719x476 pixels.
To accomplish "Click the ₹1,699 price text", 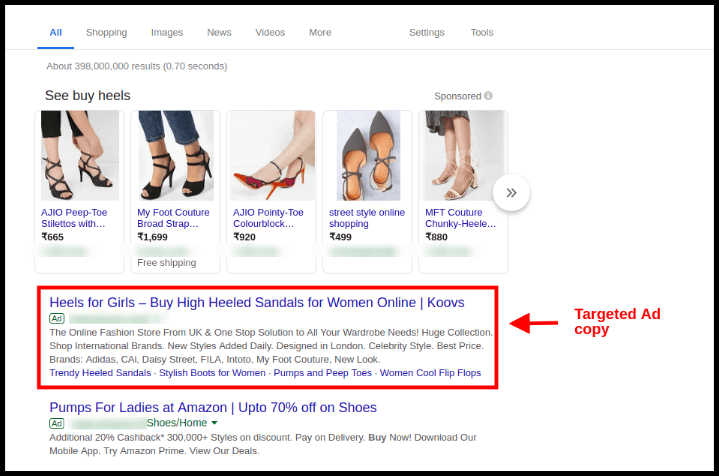I will tap(153, 237).
